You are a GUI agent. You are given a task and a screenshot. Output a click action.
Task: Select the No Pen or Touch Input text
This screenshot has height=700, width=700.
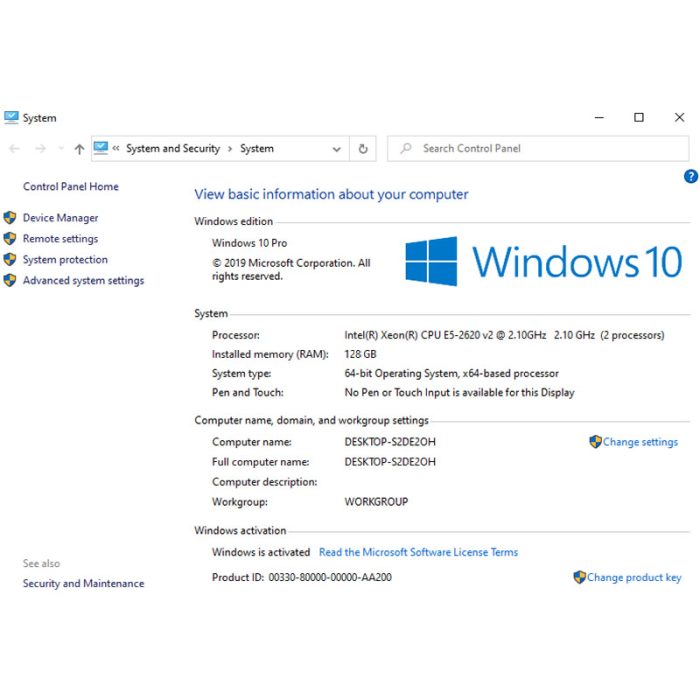click(459, 393)
